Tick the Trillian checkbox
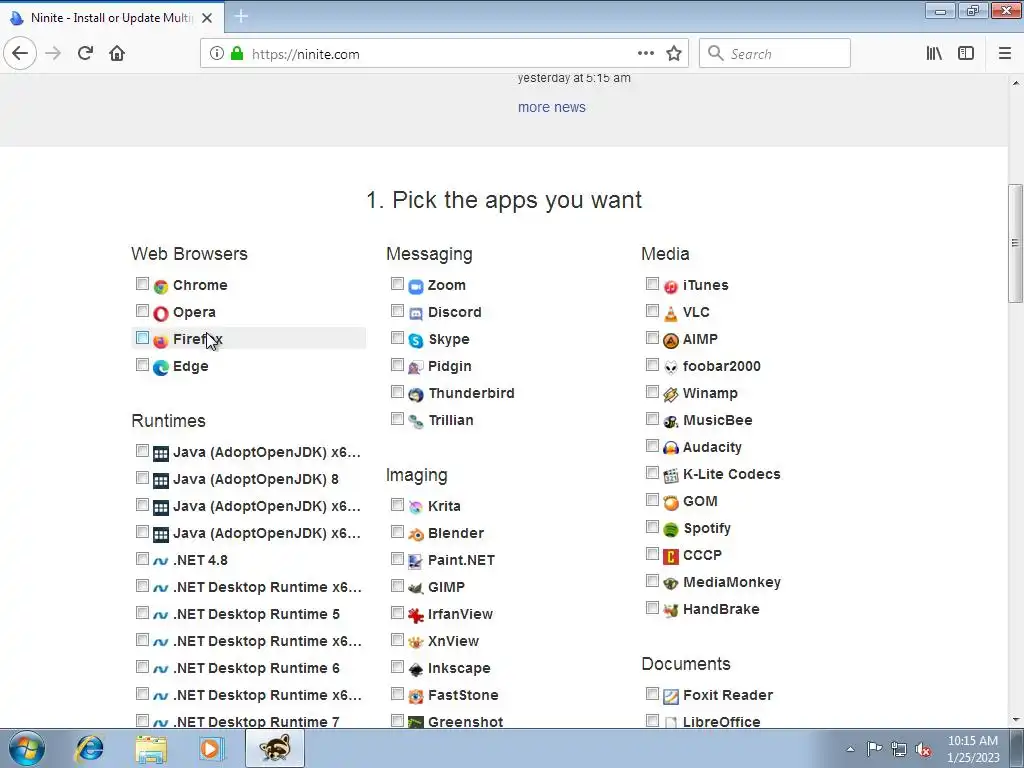This screenshot has height=768, width=1024. [397, 419]
